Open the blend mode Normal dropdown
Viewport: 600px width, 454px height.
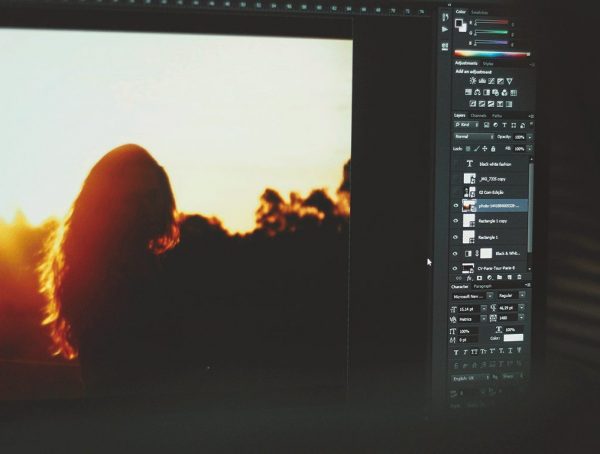tap(473, 137)
